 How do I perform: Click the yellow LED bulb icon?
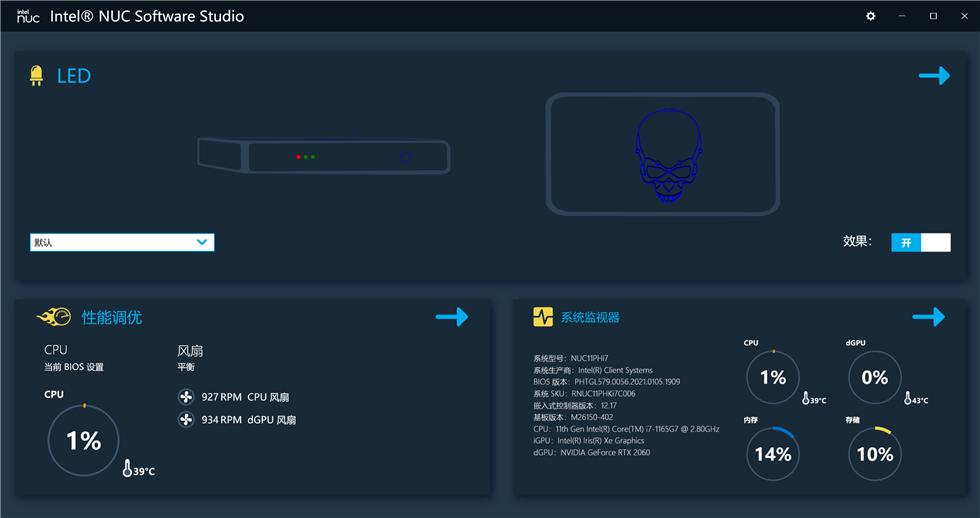coord(36,76)
